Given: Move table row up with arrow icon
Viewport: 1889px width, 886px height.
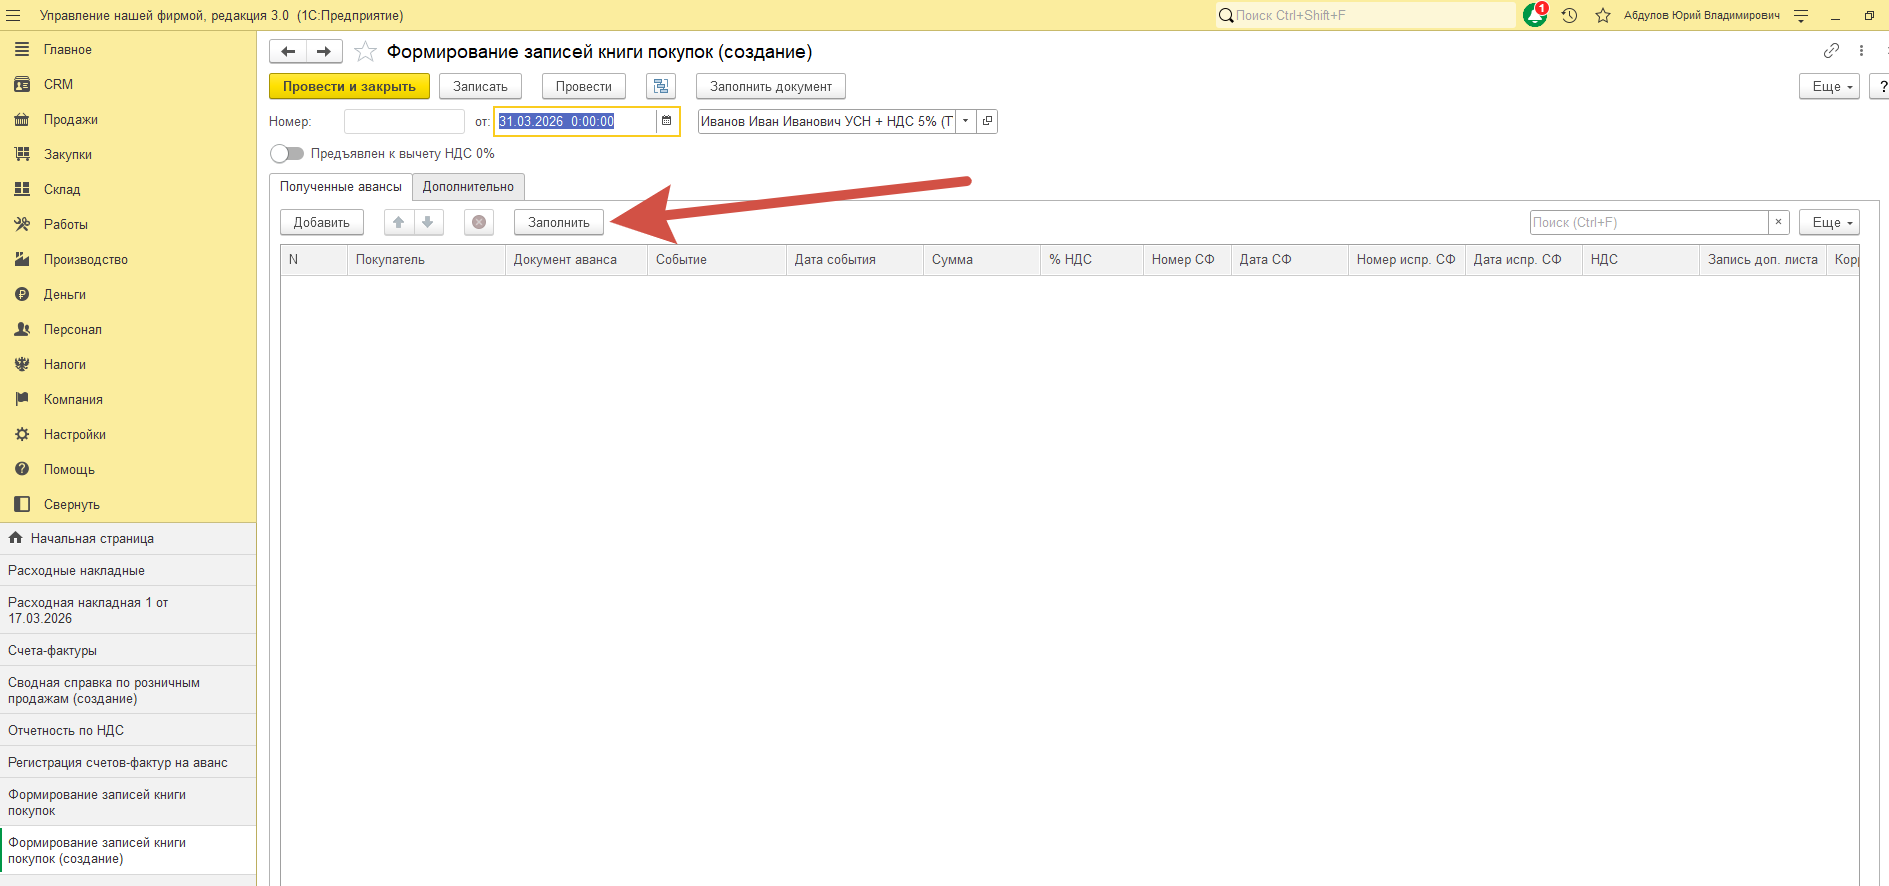Looking at the screenshot, I should tap(399, 222).
